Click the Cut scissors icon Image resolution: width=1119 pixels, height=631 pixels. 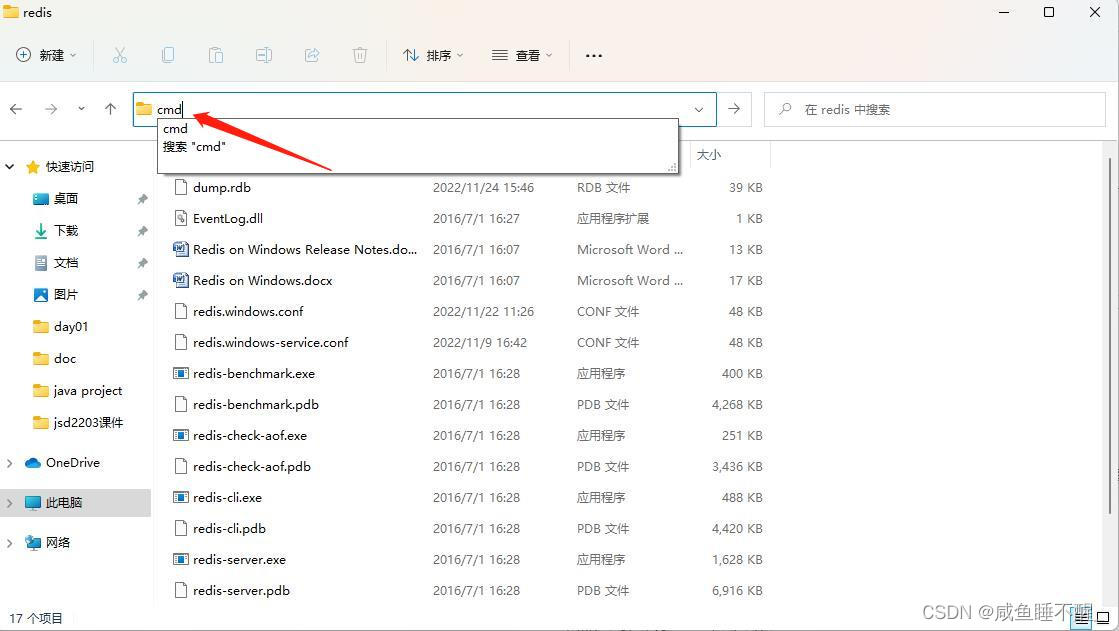coord(119,55)
